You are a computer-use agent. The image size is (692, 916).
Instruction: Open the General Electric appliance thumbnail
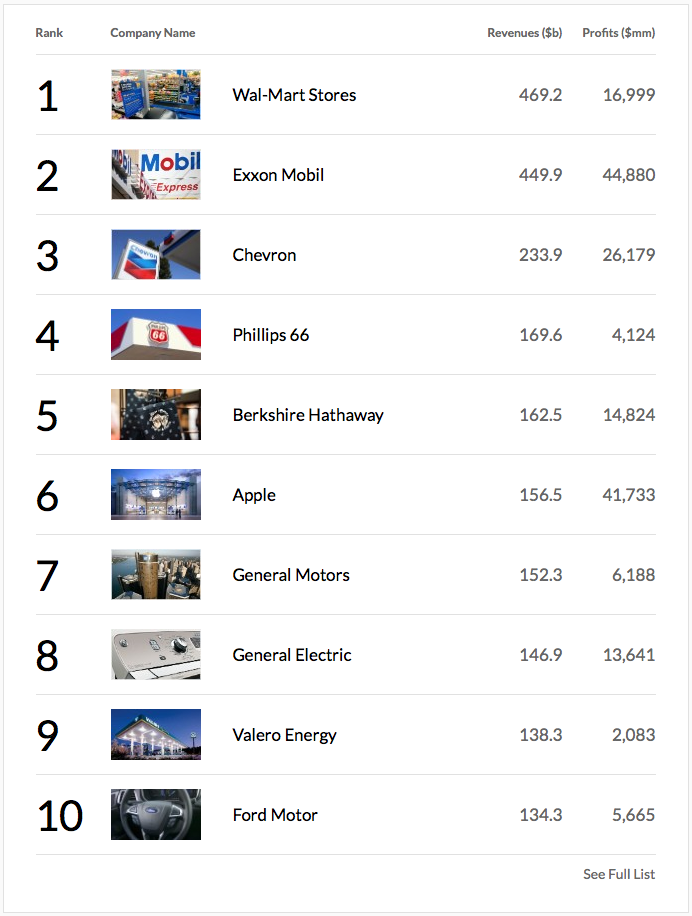click(x=155, y=655)
